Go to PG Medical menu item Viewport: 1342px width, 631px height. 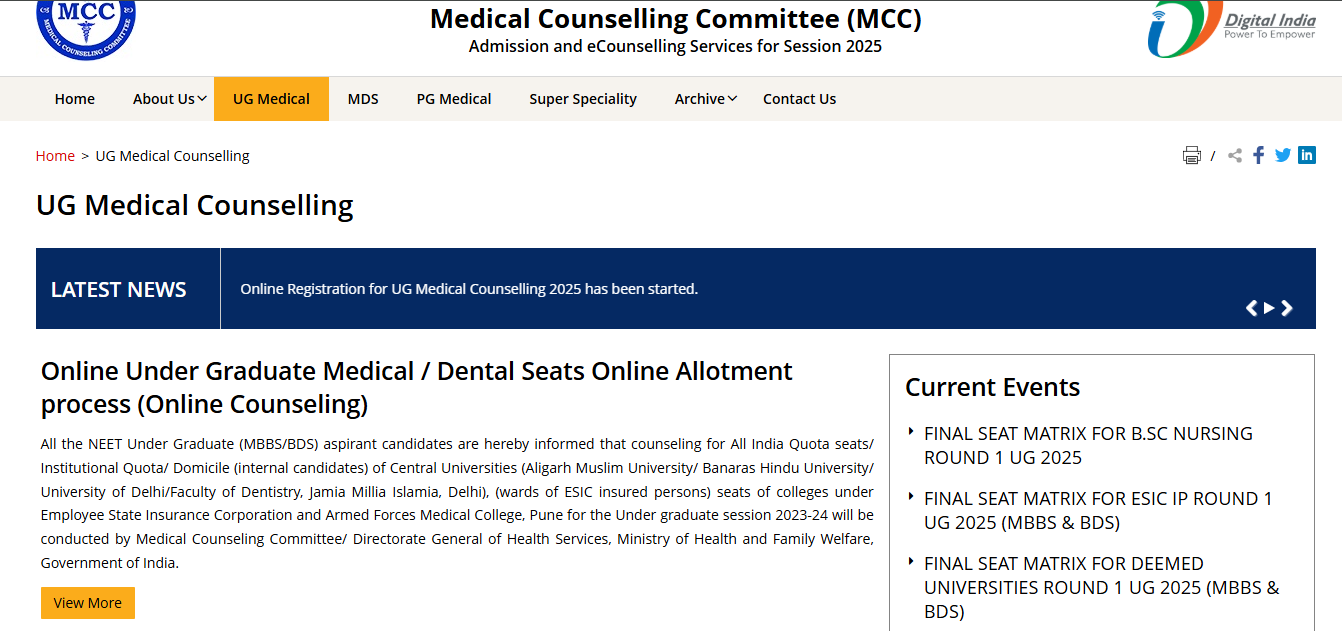[x=454, y=99]
